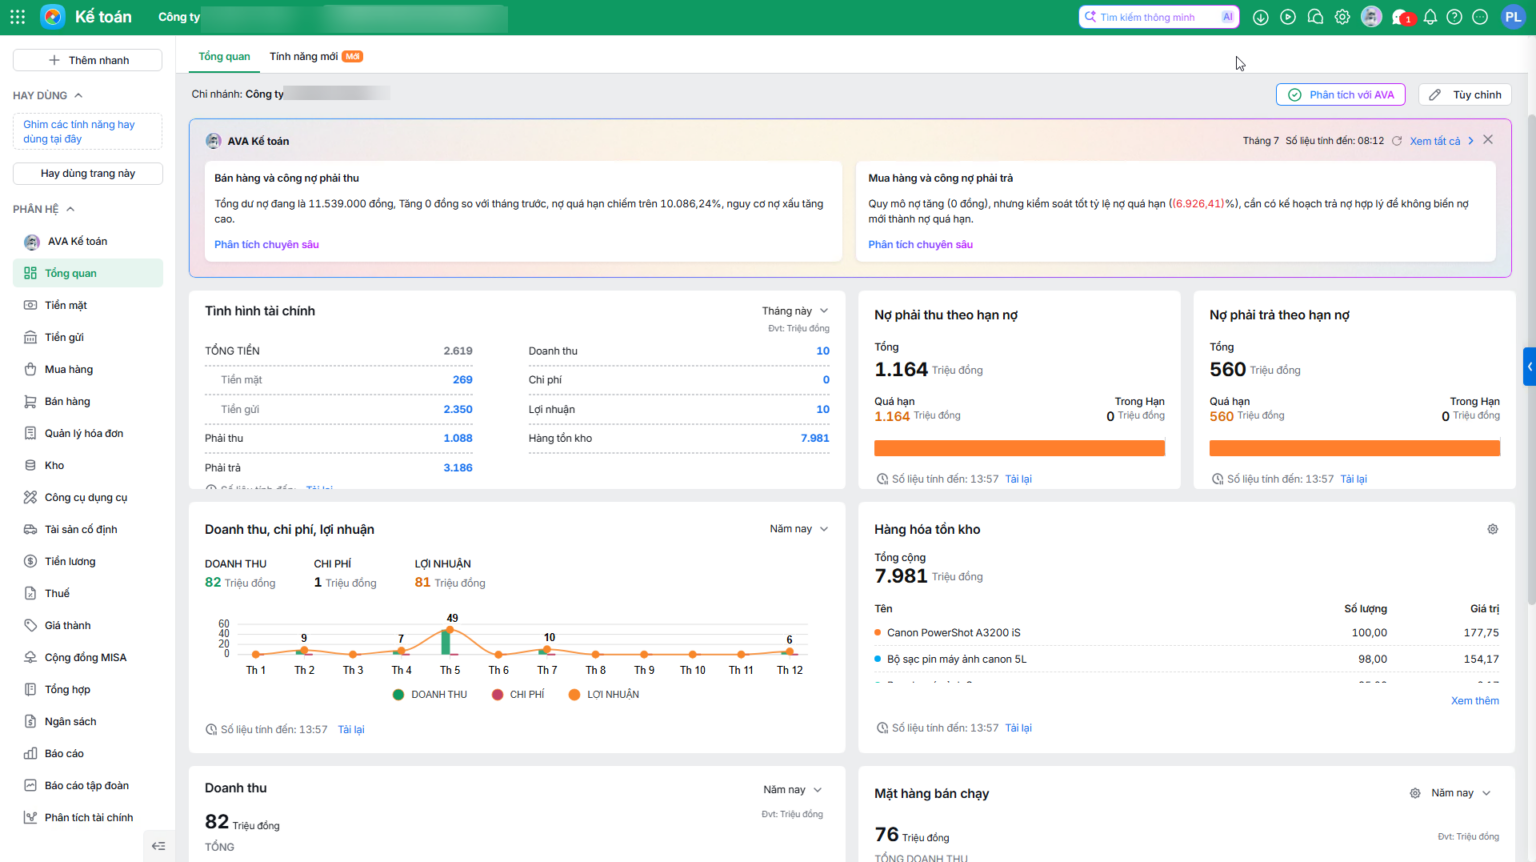This screenshot has width=1536, height=862.
Task: Click the gear in Hàng hóa tồn kho
Action: 1492,529
